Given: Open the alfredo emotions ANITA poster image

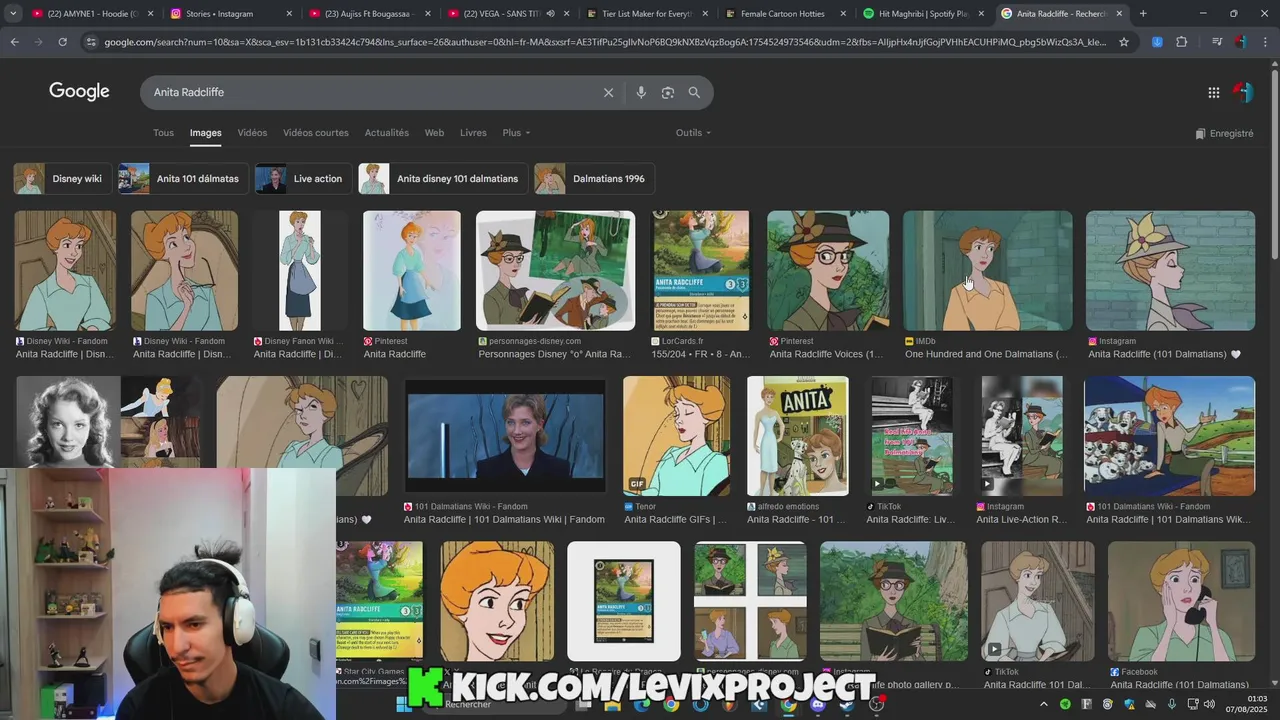Looking at the screenshot, I should tap(798, 436).
